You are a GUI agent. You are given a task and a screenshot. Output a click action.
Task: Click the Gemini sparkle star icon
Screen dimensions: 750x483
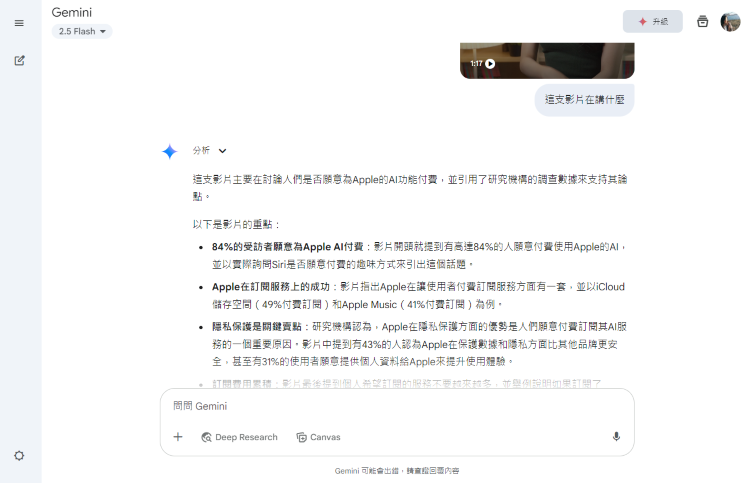tap(170, 152)
